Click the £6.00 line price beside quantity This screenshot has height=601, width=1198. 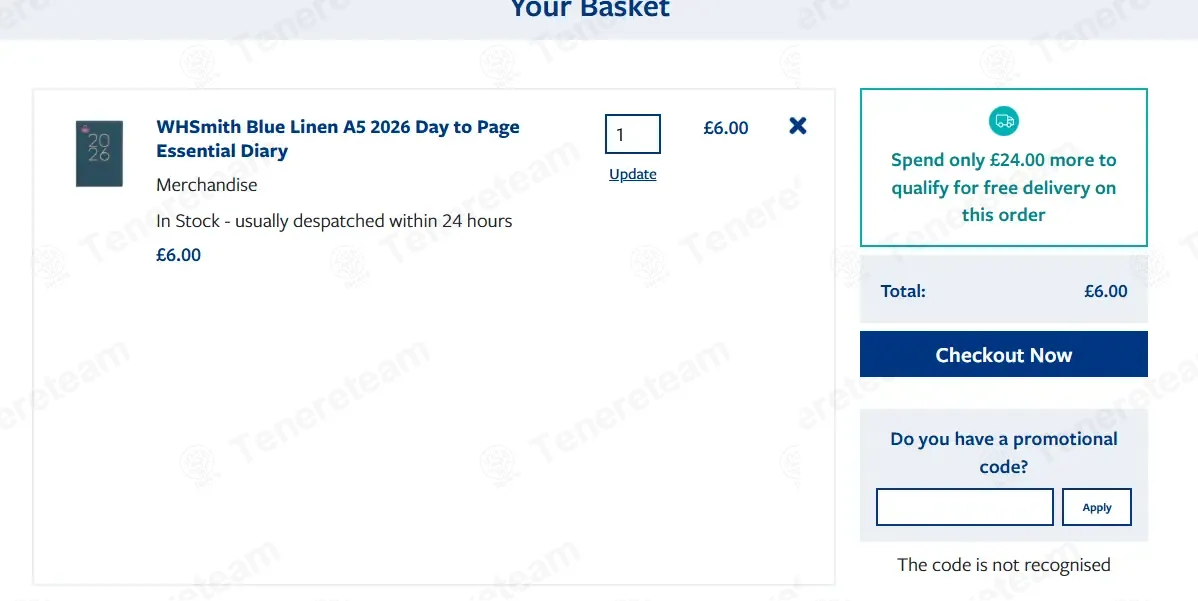[x=726, y=128]
